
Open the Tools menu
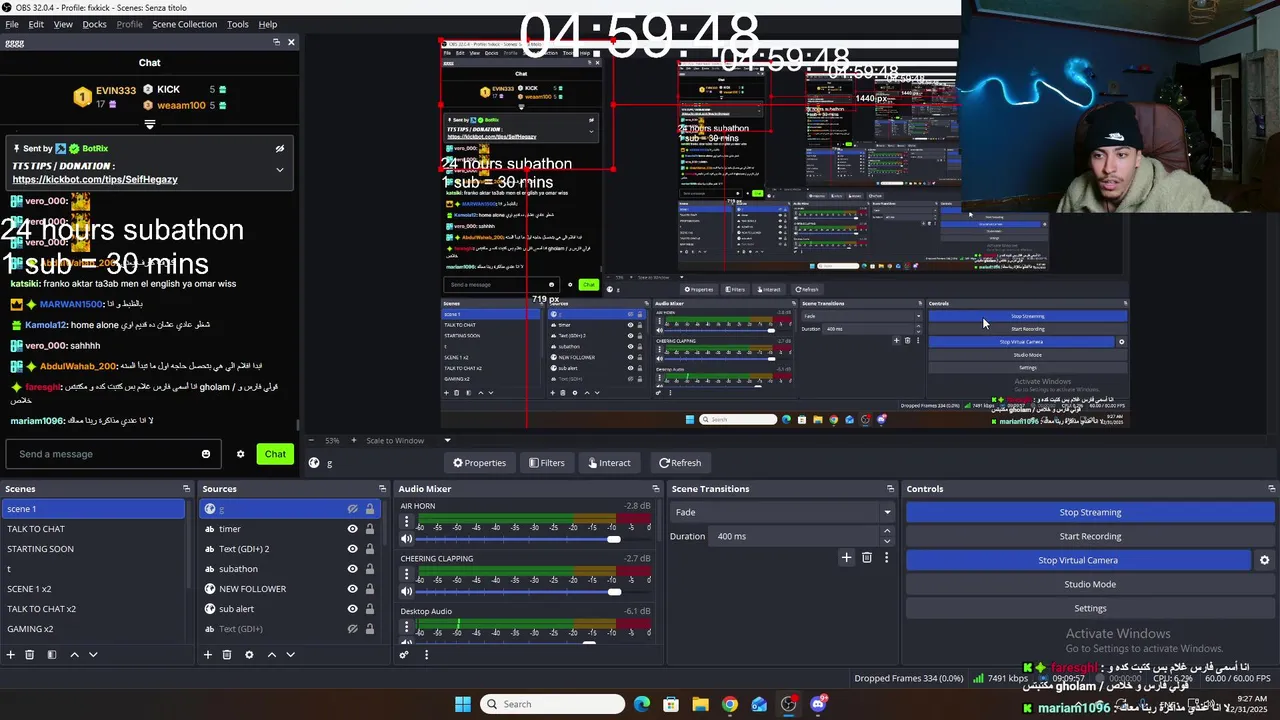coord(238,24)
